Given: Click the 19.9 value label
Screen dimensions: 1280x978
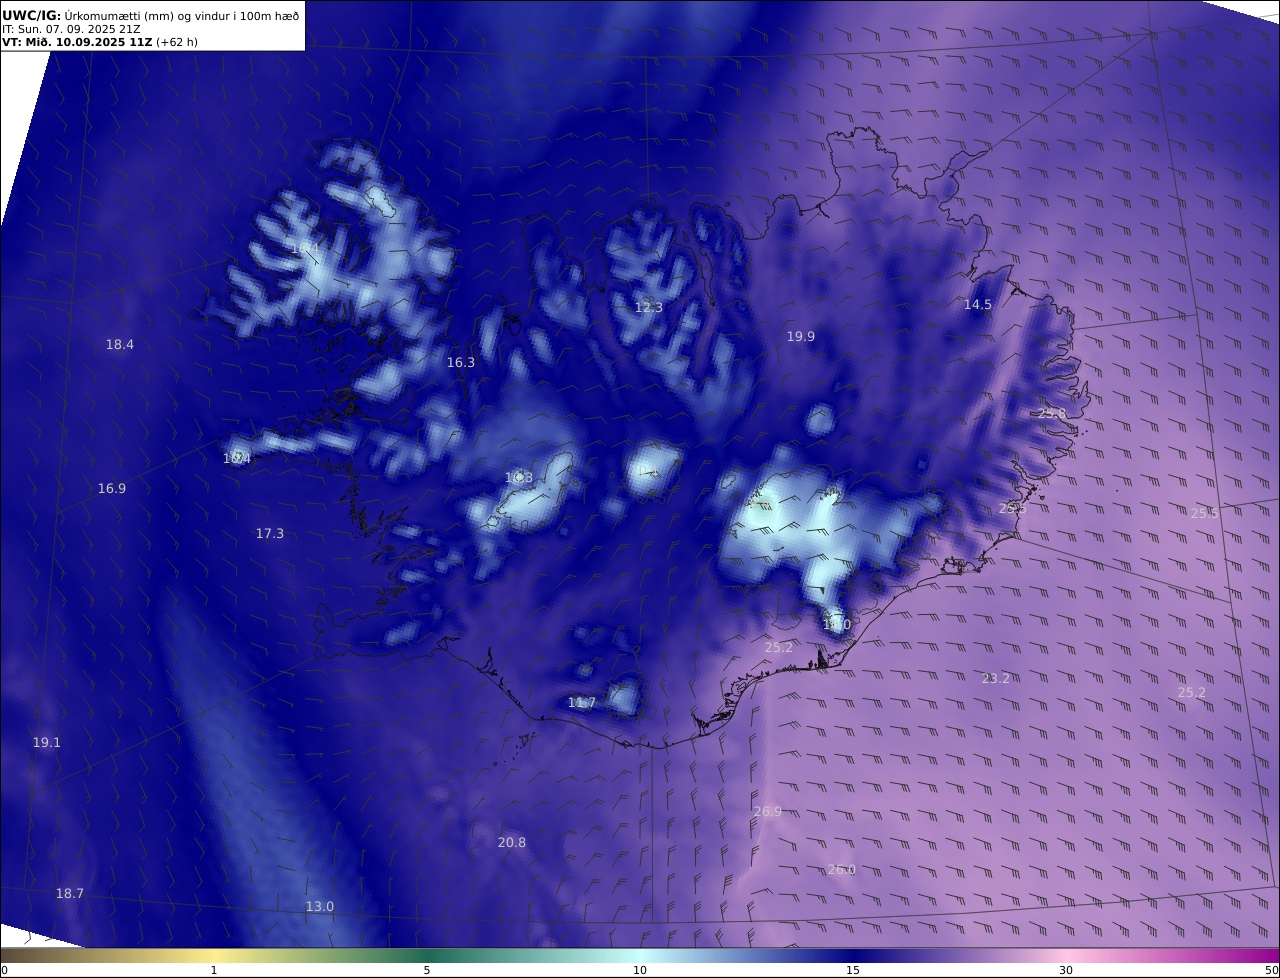Looking at the screenshot, I should point(801,337).
